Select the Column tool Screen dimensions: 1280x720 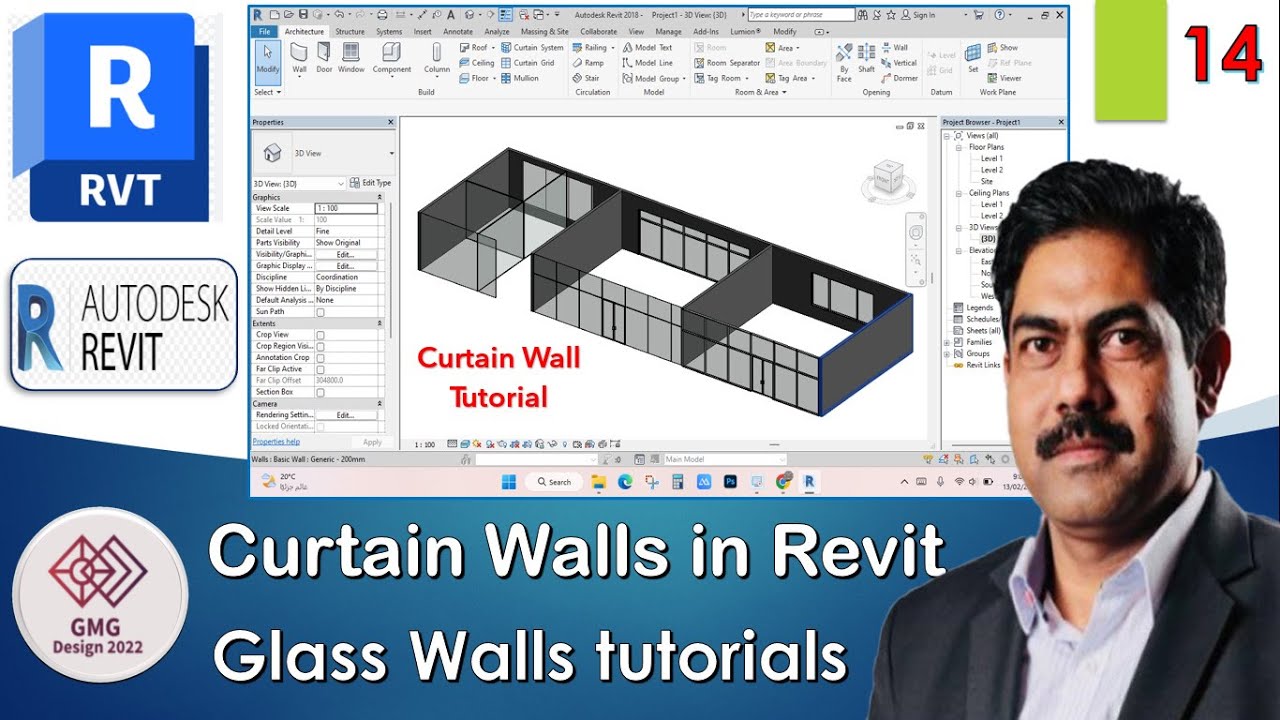point(437,58)
